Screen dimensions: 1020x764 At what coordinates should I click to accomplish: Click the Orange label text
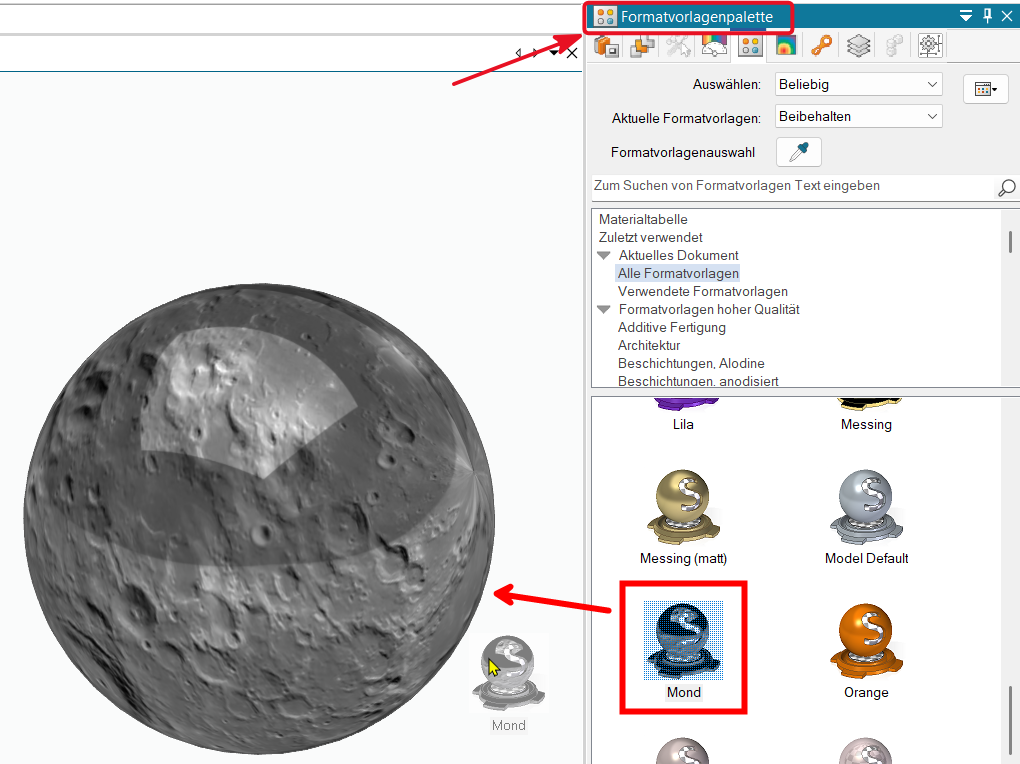[866, 692]
